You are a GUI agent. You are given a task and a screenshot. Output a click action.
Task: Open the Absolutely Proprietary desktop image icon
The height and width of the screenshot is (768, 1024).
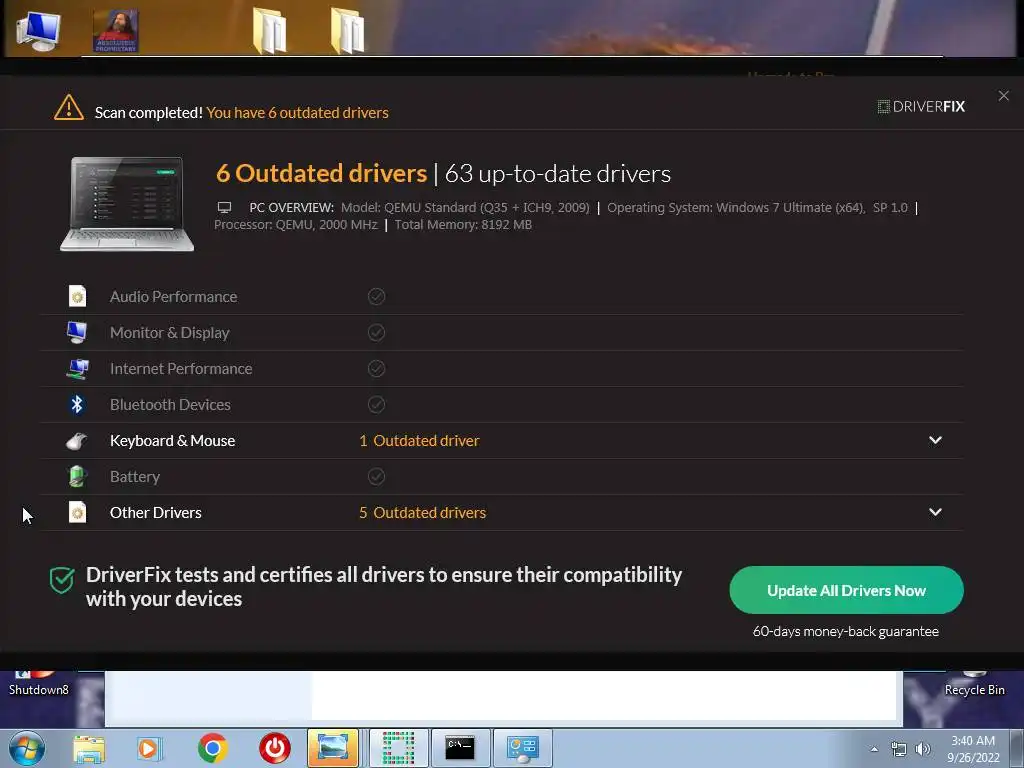click(x=116, y=31)
